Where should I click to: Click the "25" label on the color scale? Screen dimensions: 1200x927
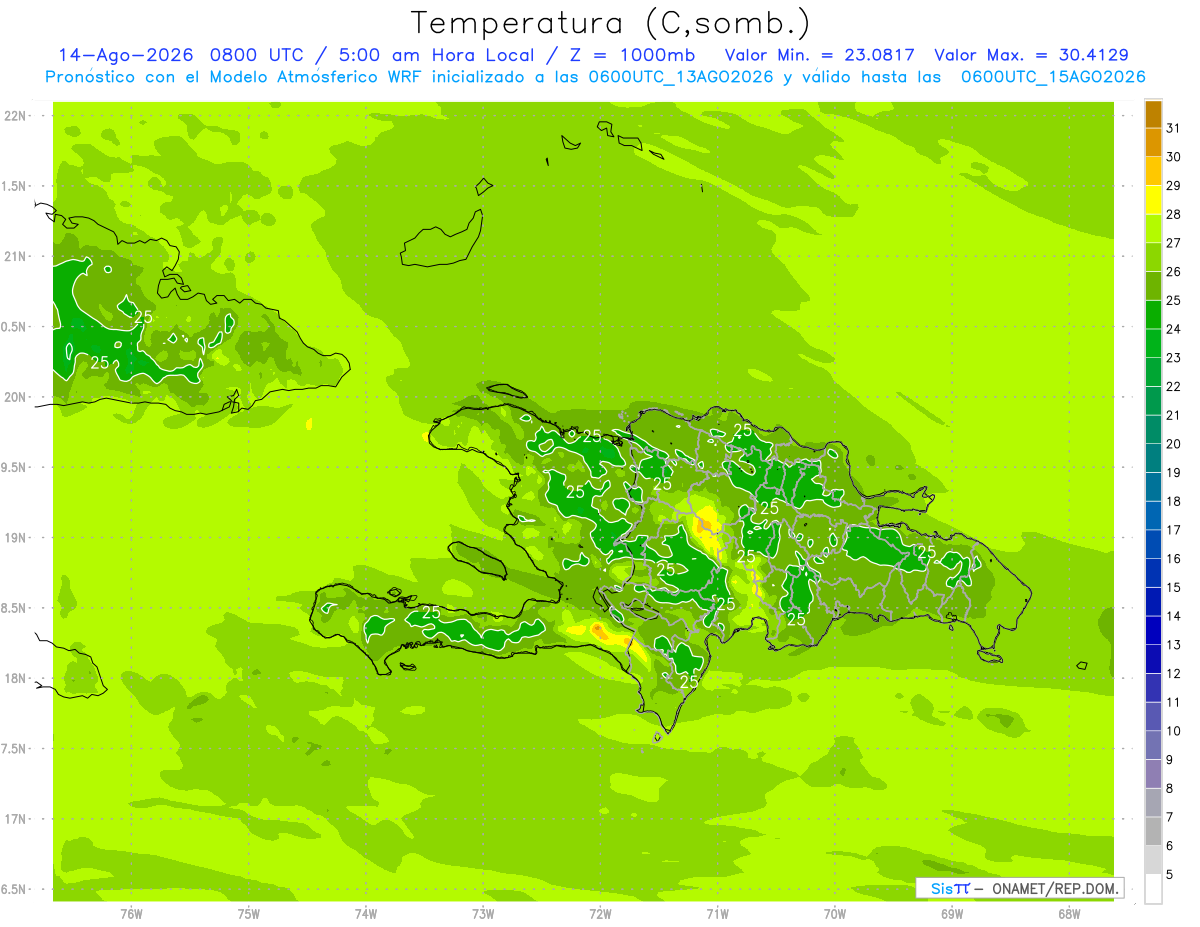[x=1173, y=300]
